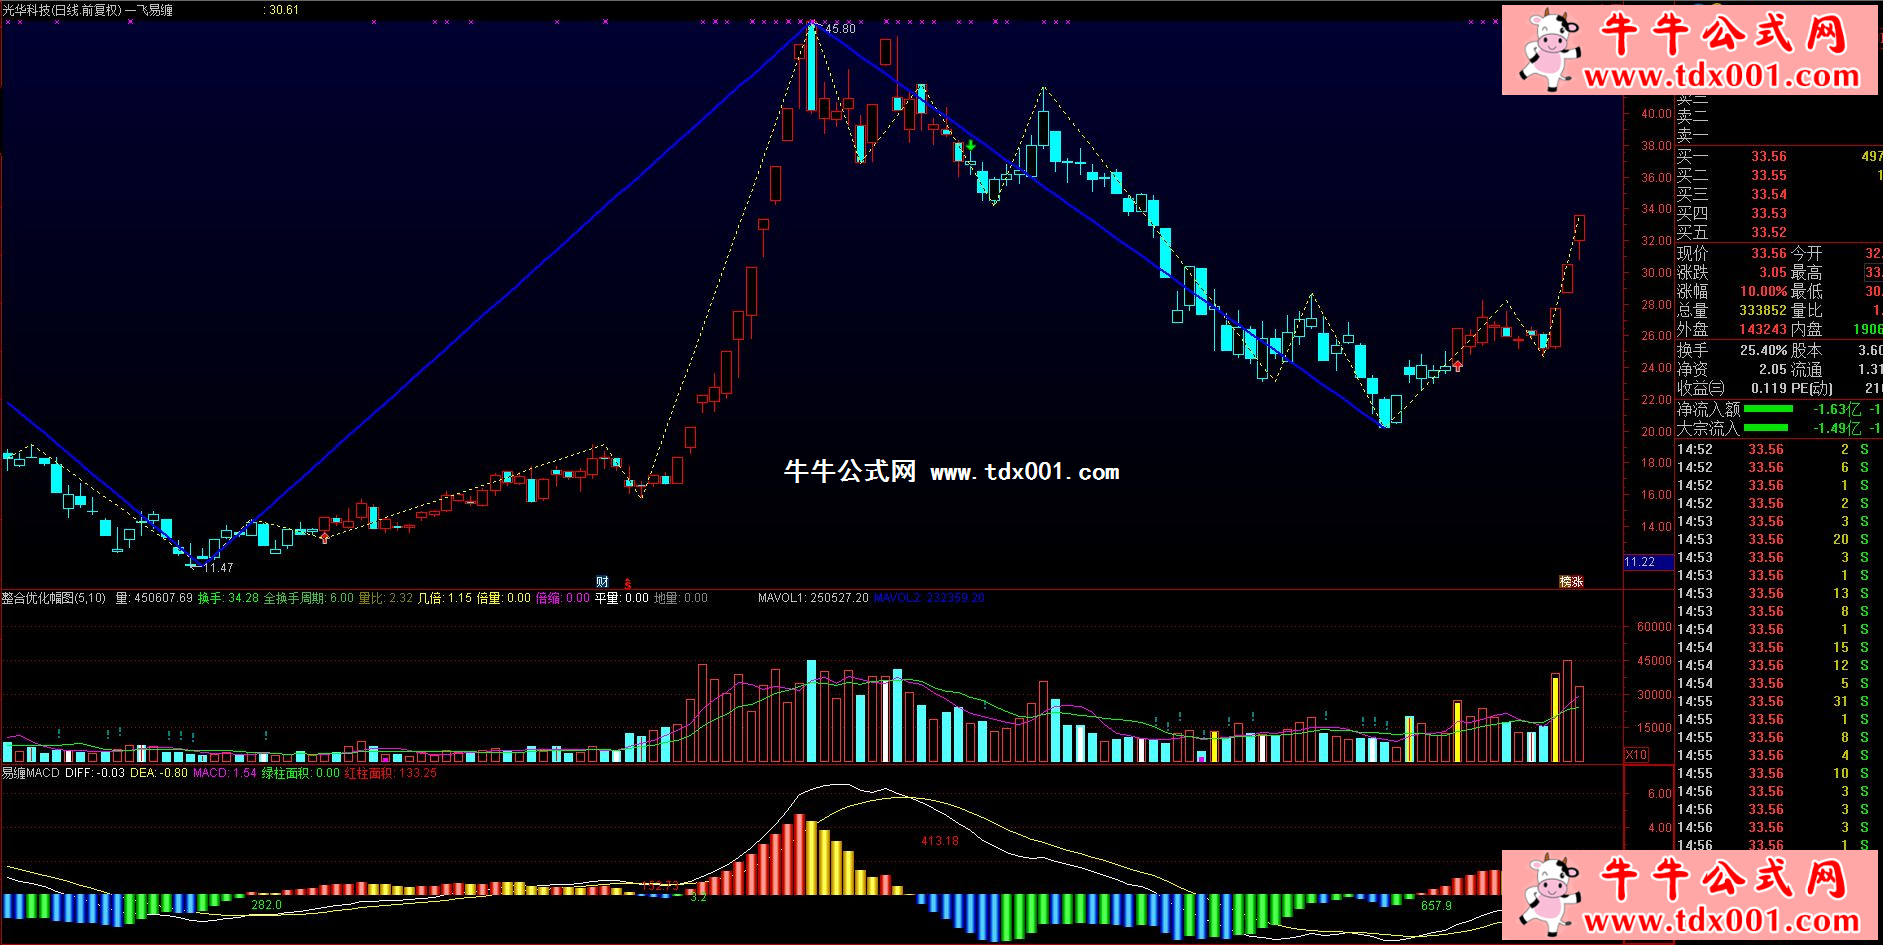This screenshot has width=1883, height=945.
Task: Click the 易缠MACD indicator label
Action: click(x=31, y=773)
